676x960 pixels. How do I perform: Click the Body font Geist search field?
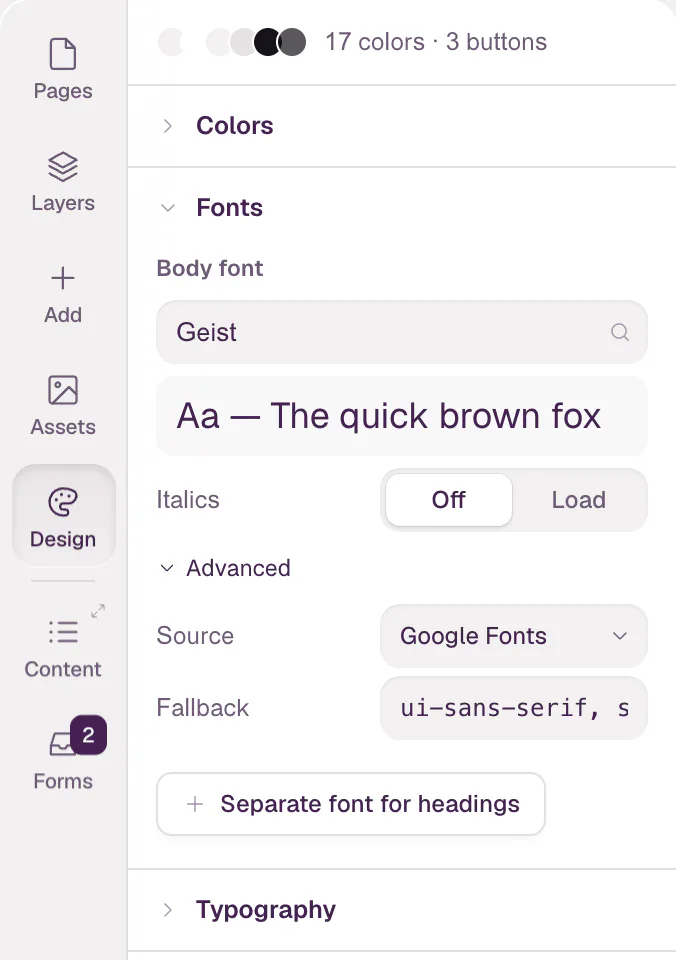pos(402,332)
